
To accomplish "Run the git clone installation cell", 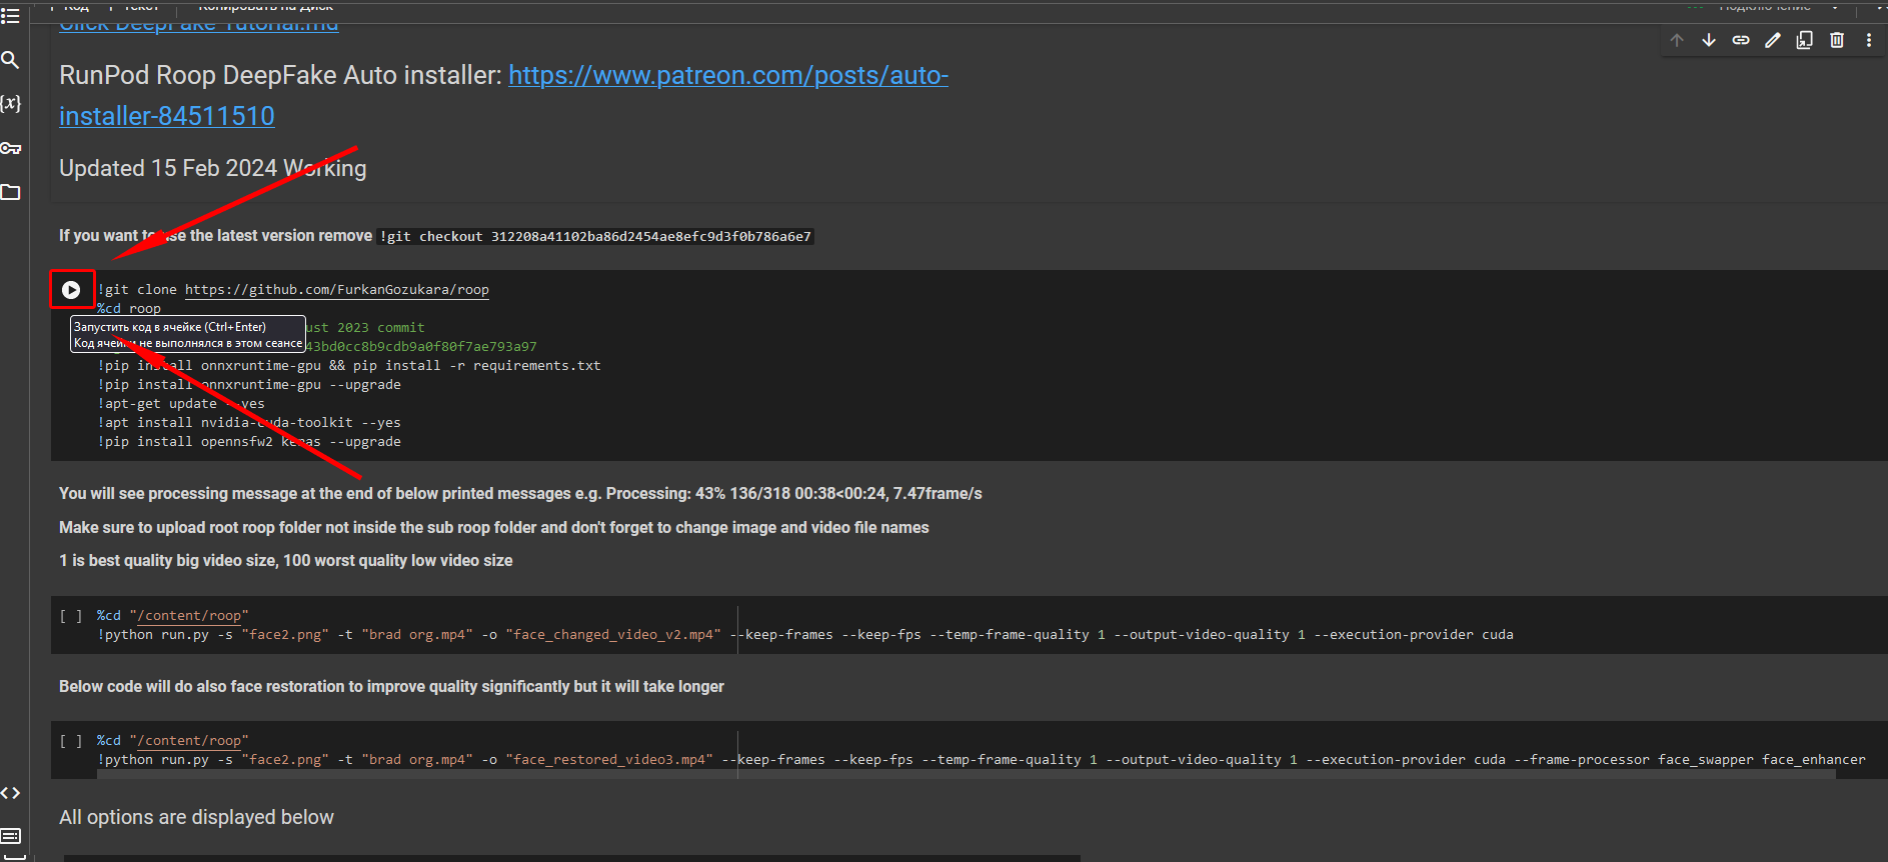I will [71, 289].
